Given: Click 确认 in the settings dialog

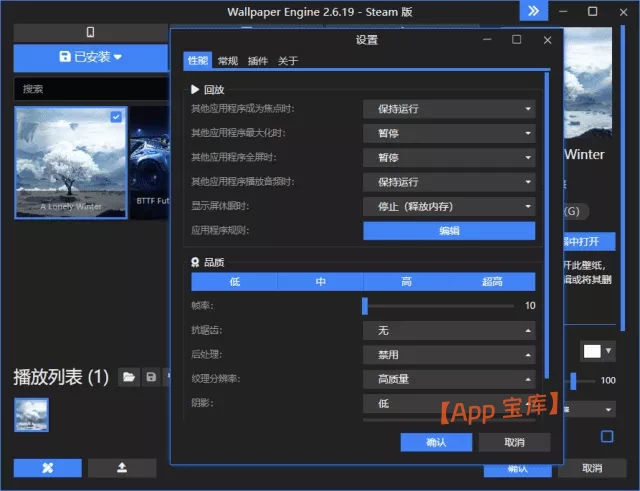Looking at the screenshot, I should tap(436, 442).
